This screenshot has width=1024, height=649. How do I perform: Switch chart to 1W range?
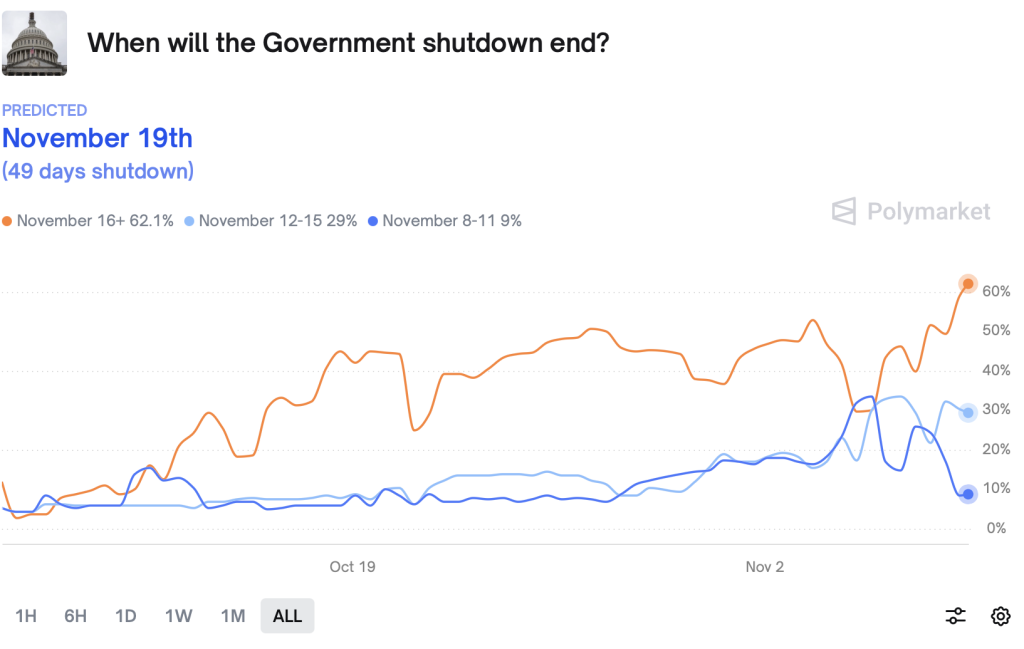(x=178, y=616)
